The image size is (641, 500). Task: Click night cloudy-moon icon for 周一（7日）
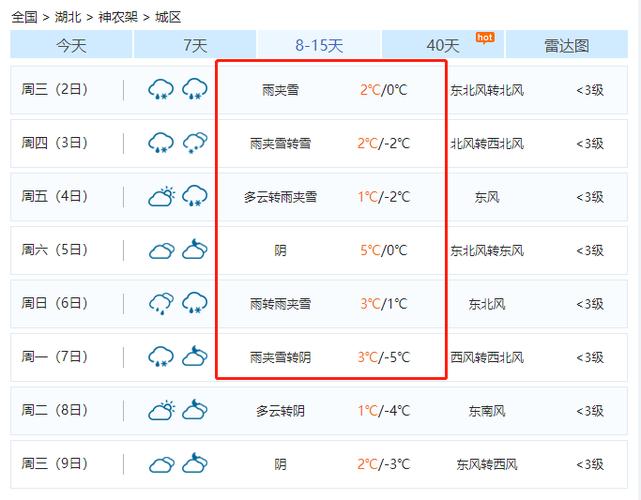point(195,356)
